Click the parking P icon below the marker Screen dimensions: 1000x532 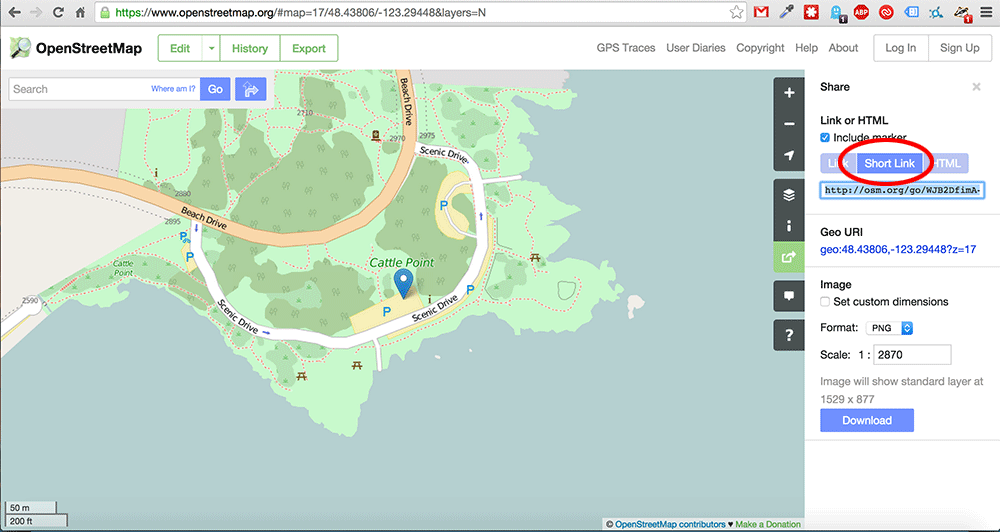coord(386,311)
